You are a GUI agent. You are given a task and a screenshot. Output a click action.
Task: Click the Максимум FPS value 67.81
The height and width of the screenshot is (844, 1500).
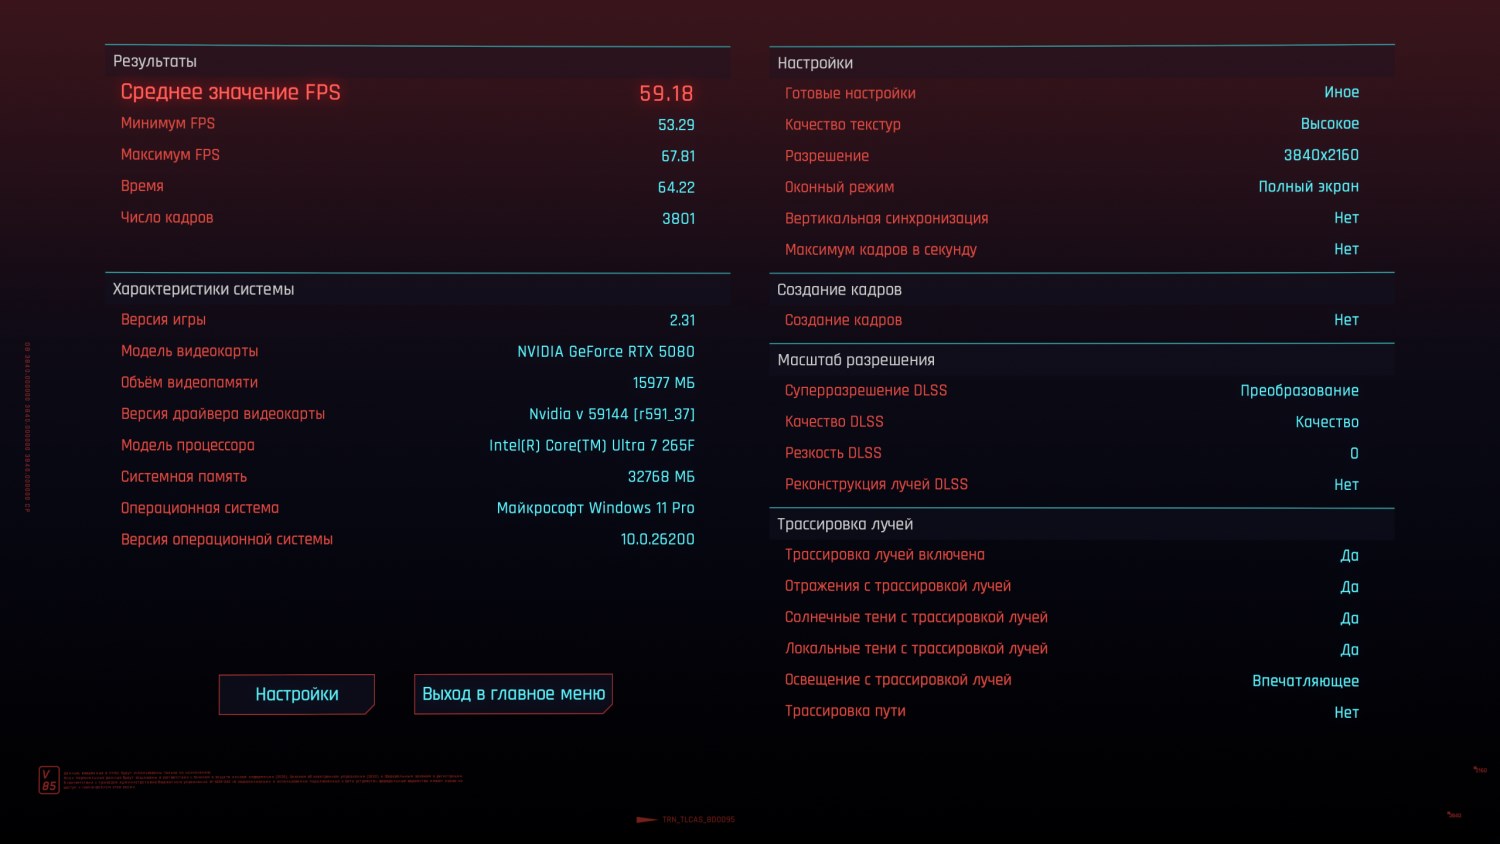pyautogui.click(x=678, y=156)
